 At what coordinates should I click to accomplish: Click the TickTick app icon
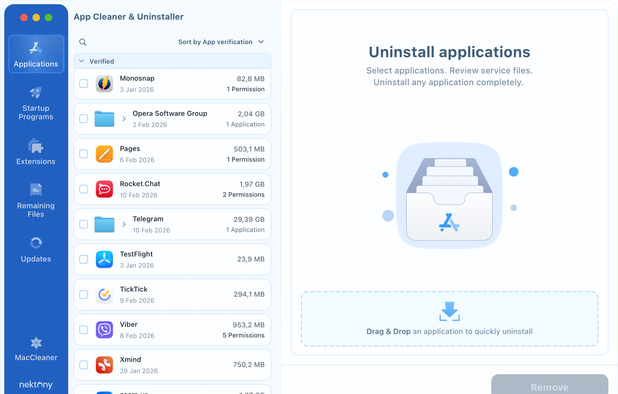pos(104,294)
